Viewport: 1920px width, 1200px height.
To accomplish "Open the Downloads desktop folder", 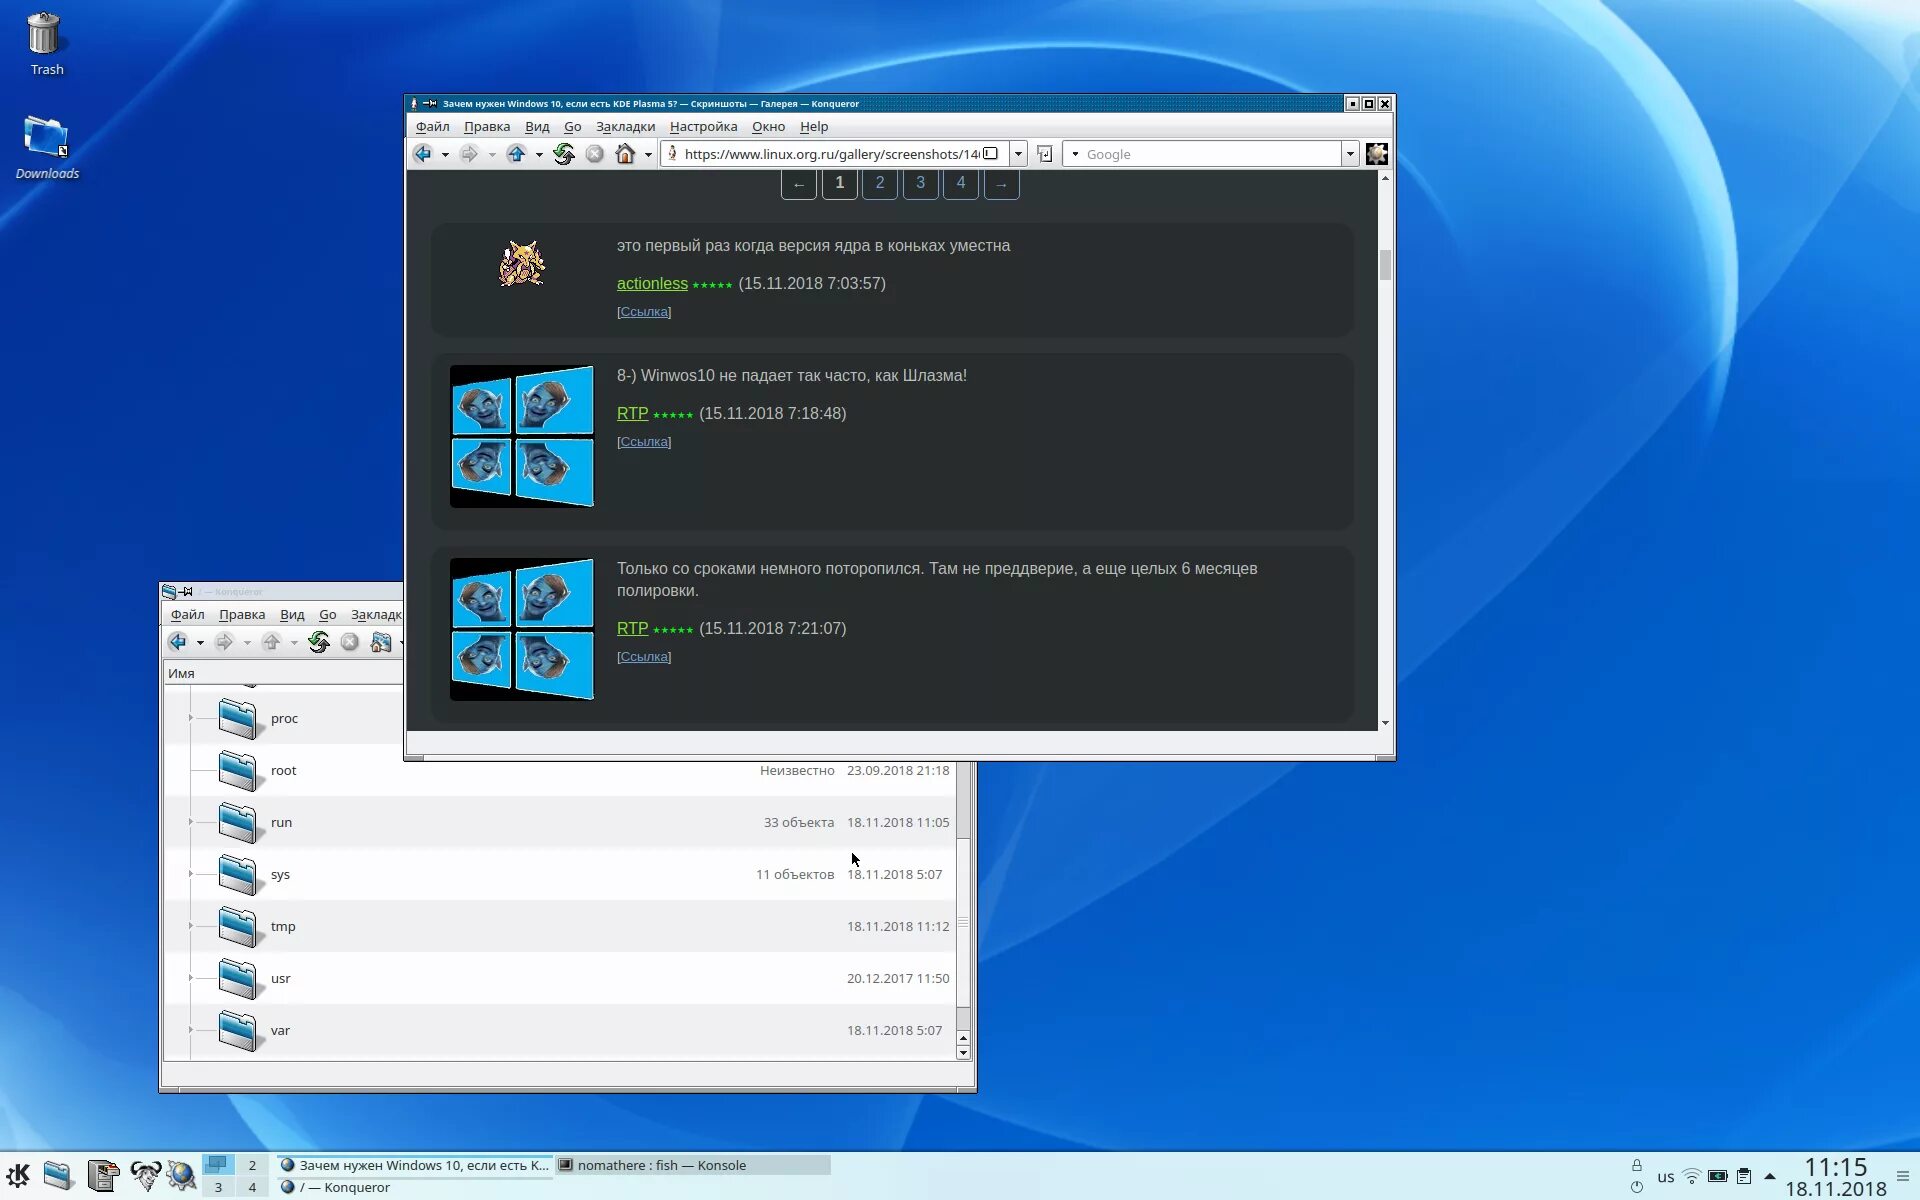I will 46,147.
